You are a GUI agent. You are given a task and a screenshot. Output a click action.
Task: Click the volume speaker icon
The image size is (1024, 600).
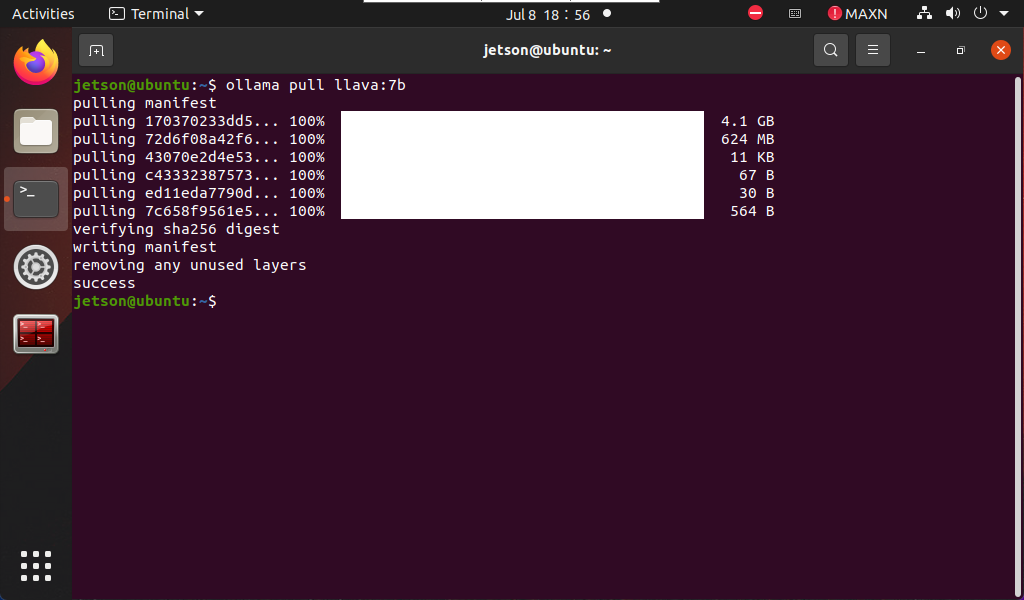click(x=953, y=13)
